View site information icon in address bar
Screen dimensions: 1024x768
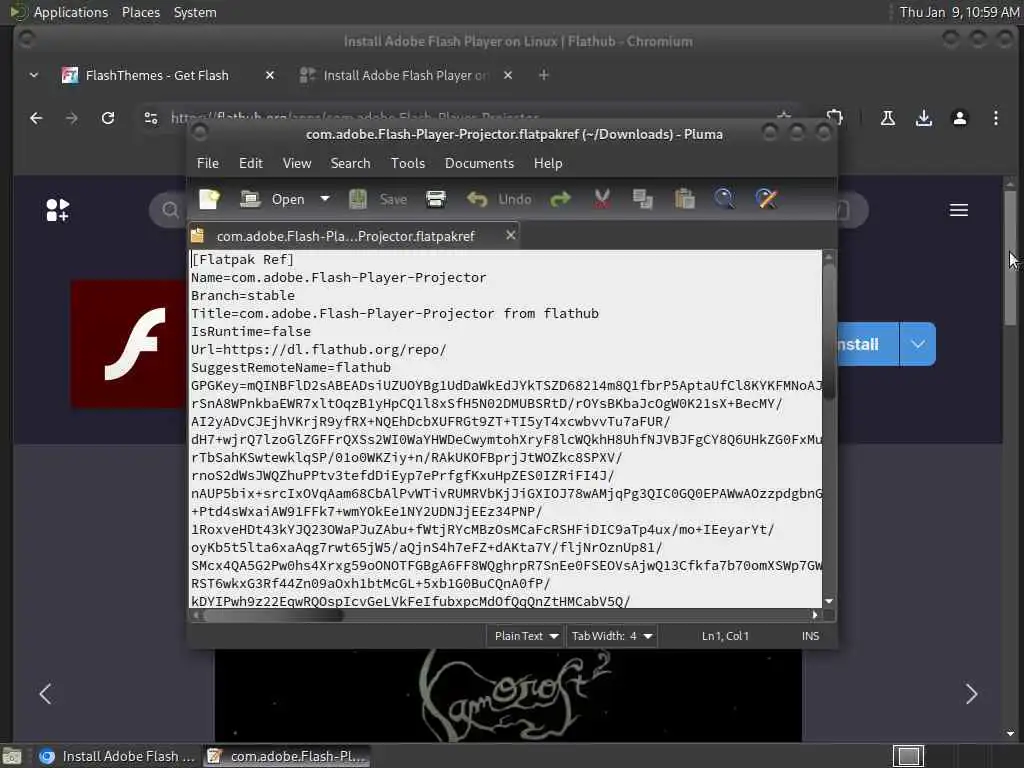151,118
